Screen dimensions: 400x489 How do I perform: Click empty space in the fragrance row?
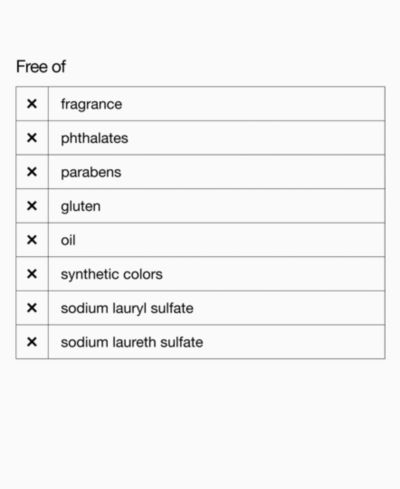(253, 104)
